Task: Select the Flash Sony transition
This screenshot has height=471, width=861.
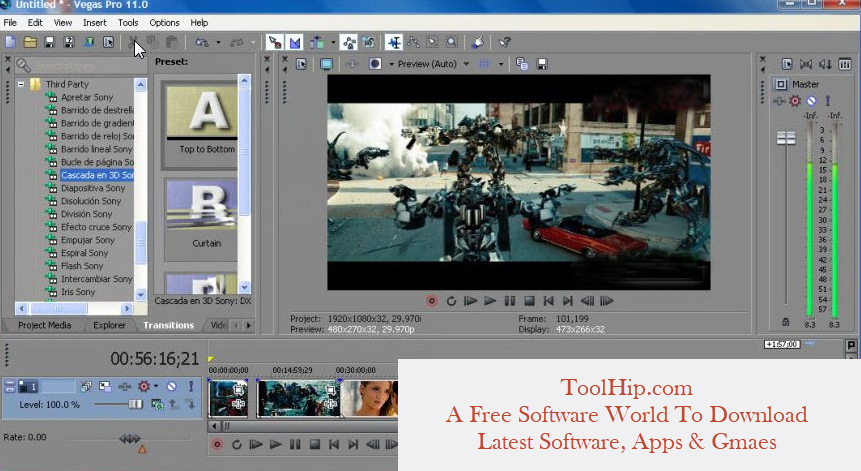Action: tap(82, 266)
